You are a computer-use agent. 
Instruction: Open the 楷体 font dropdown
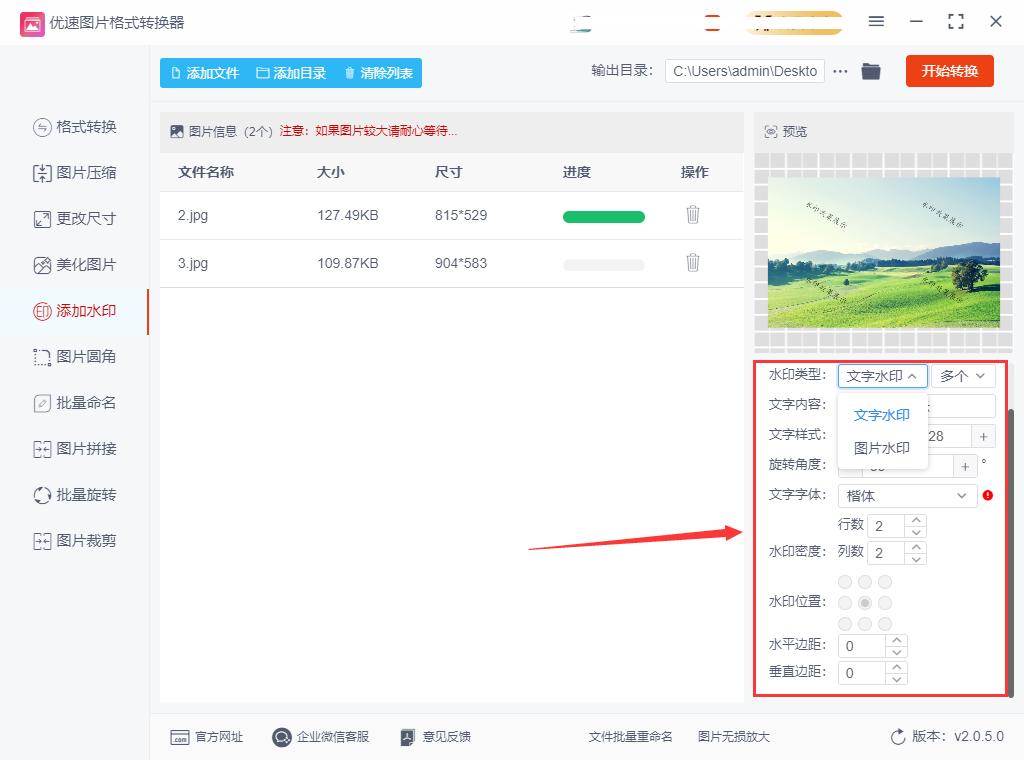coord(906,495)
